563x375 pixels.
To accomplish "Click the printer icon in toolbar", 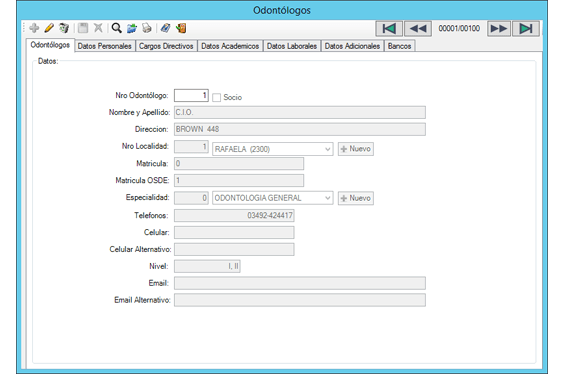I will click(x=147, y=28).
